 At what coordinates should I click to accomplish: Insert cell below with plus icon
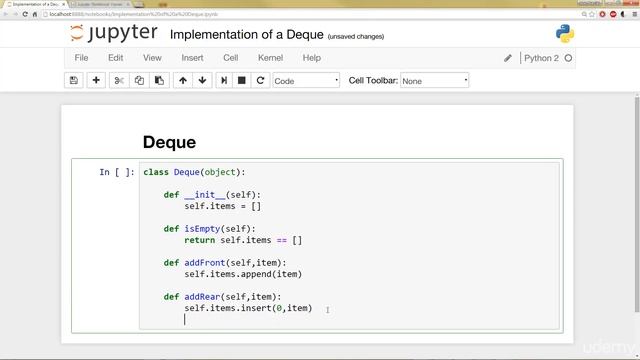tap(96, 80)
